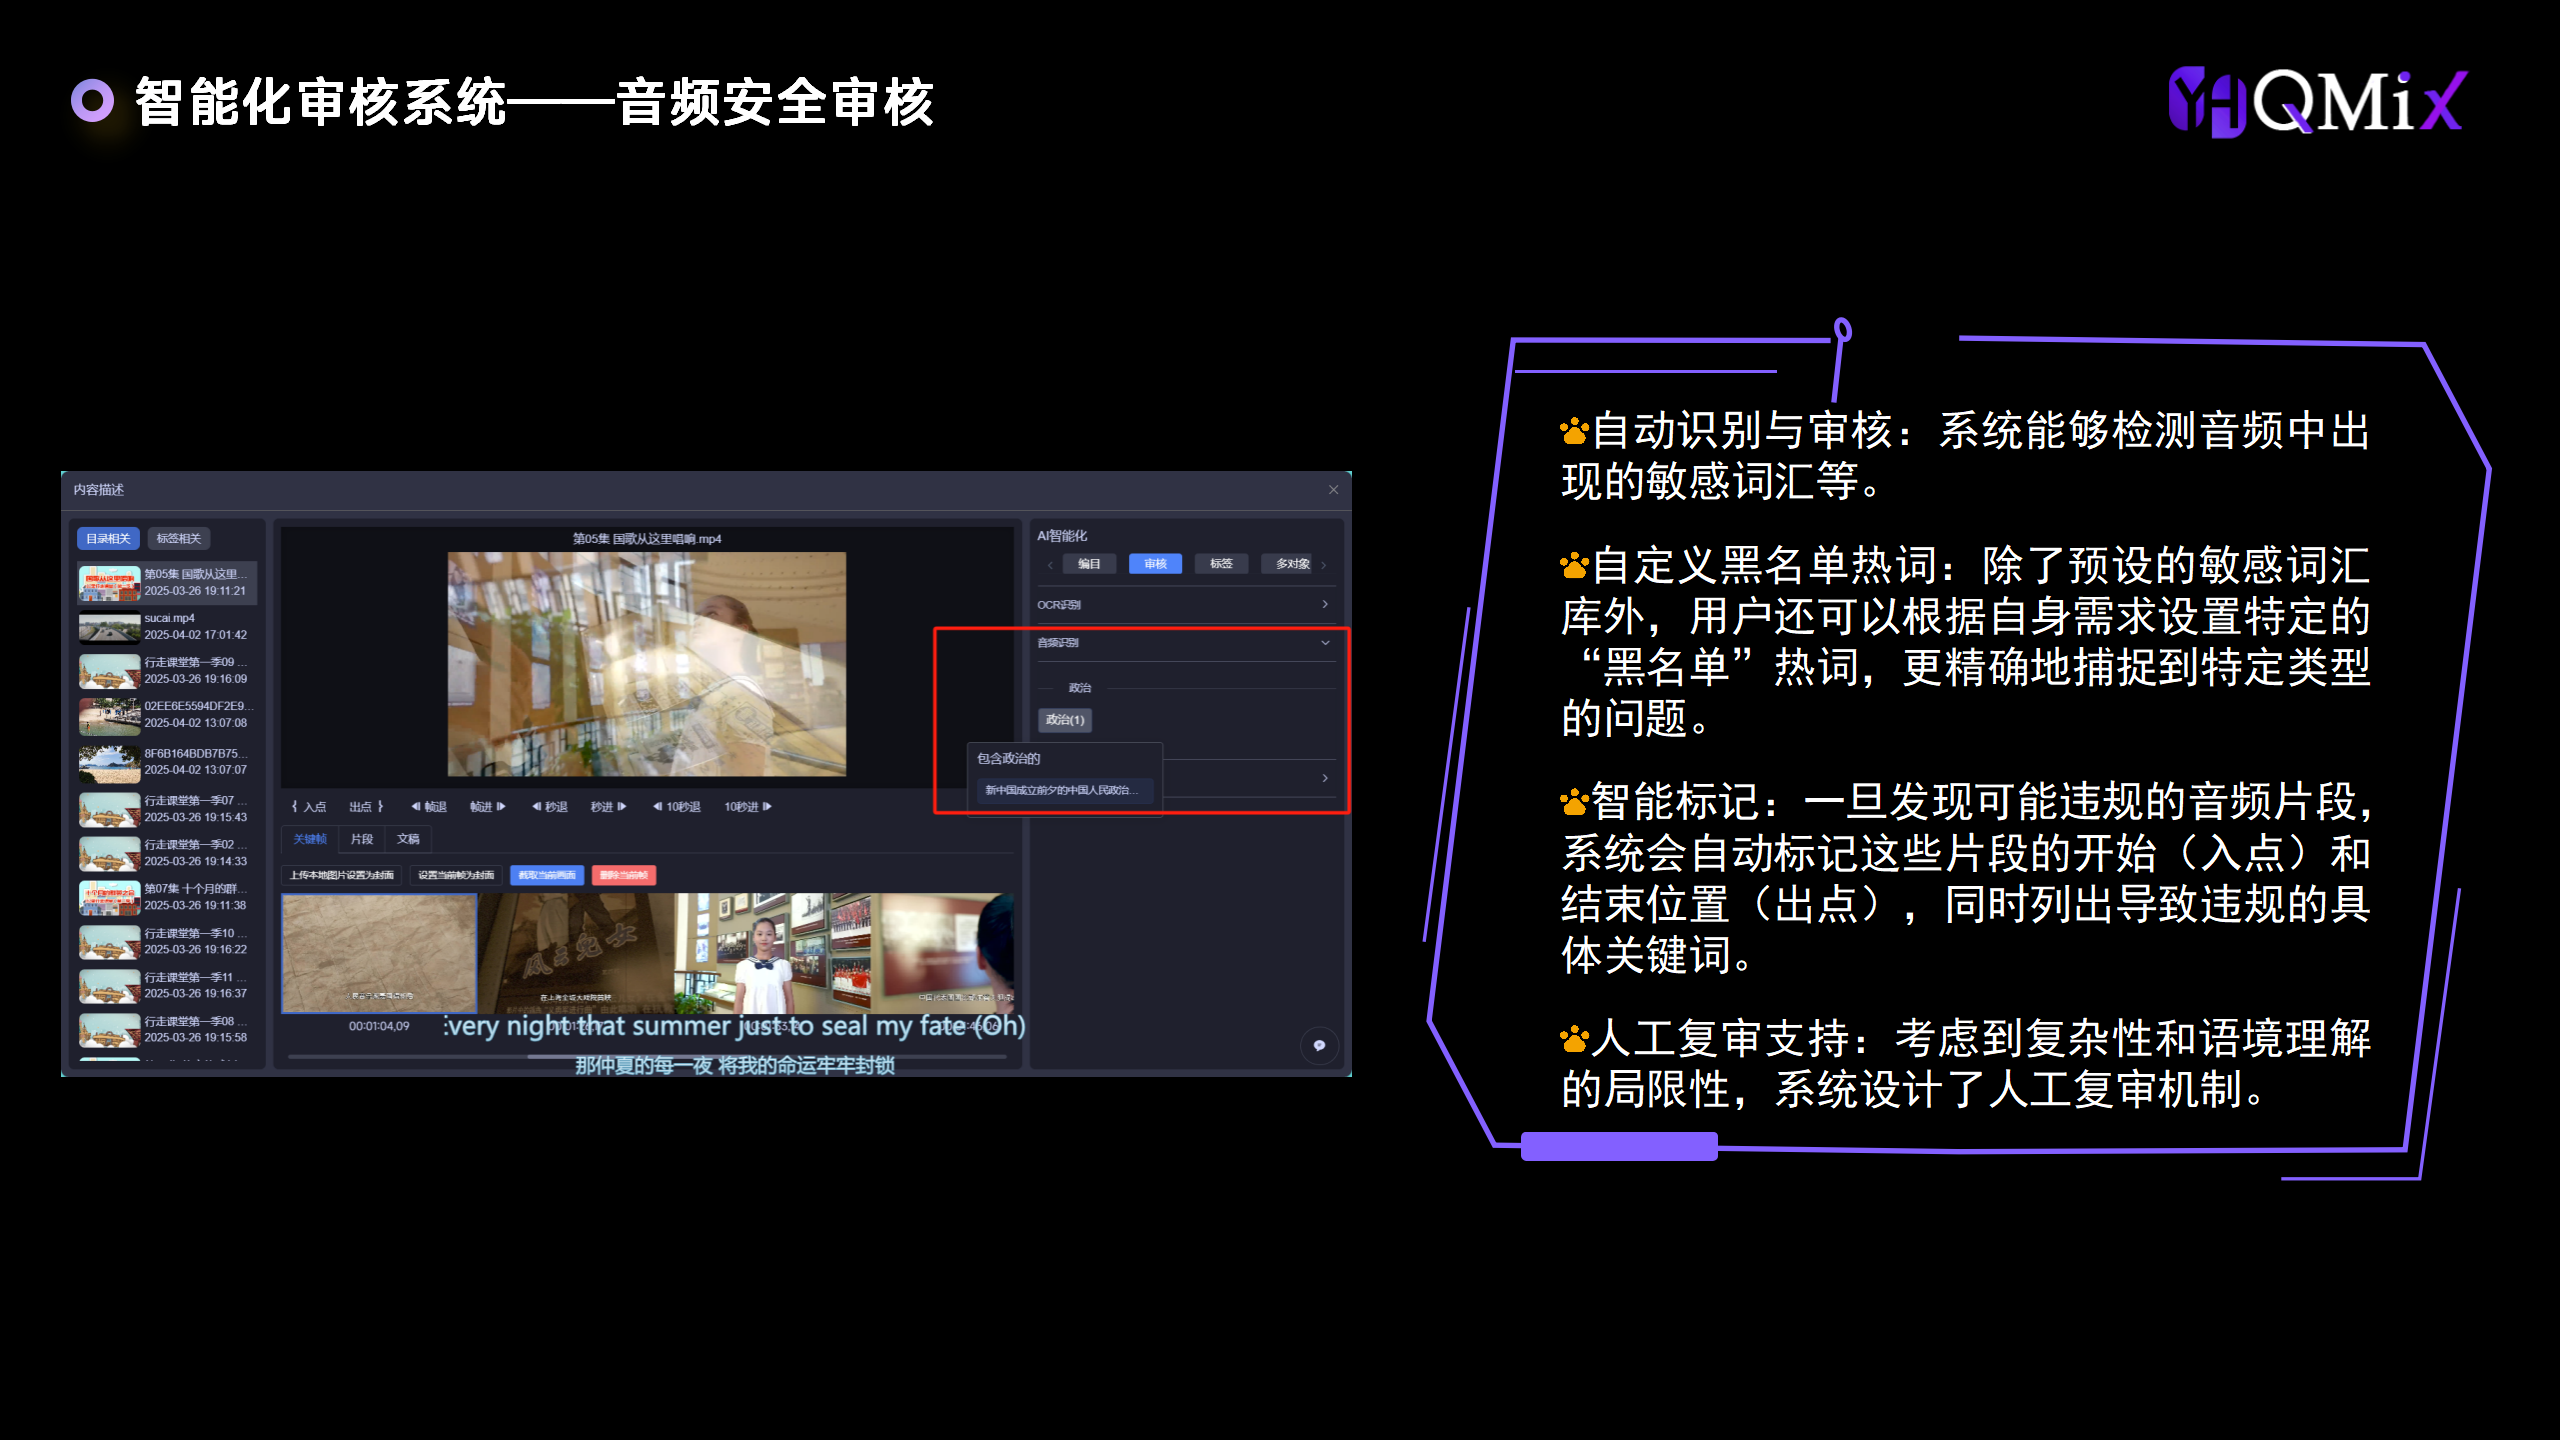Select the 政治(1) tag chip
2560x1440 pixels.
click(1065, 720)
